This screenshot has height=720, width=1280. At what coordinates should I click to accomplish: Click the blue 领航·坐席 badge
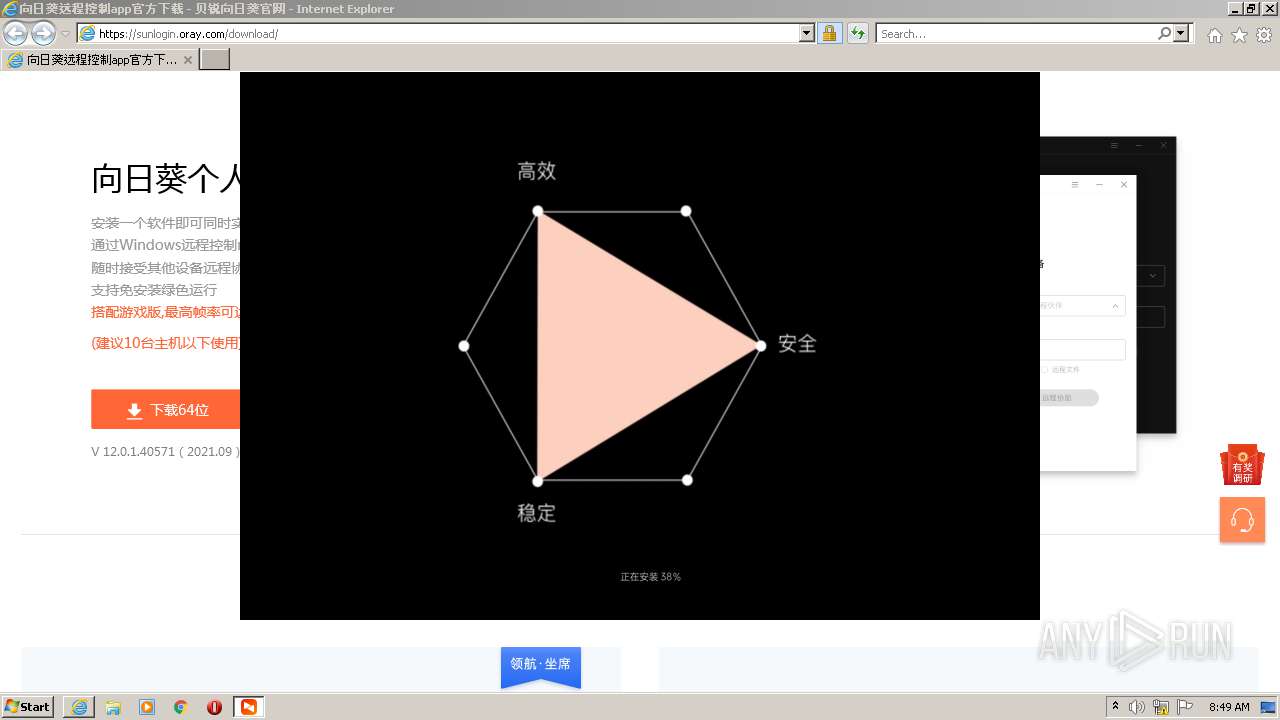click(541, 666)
